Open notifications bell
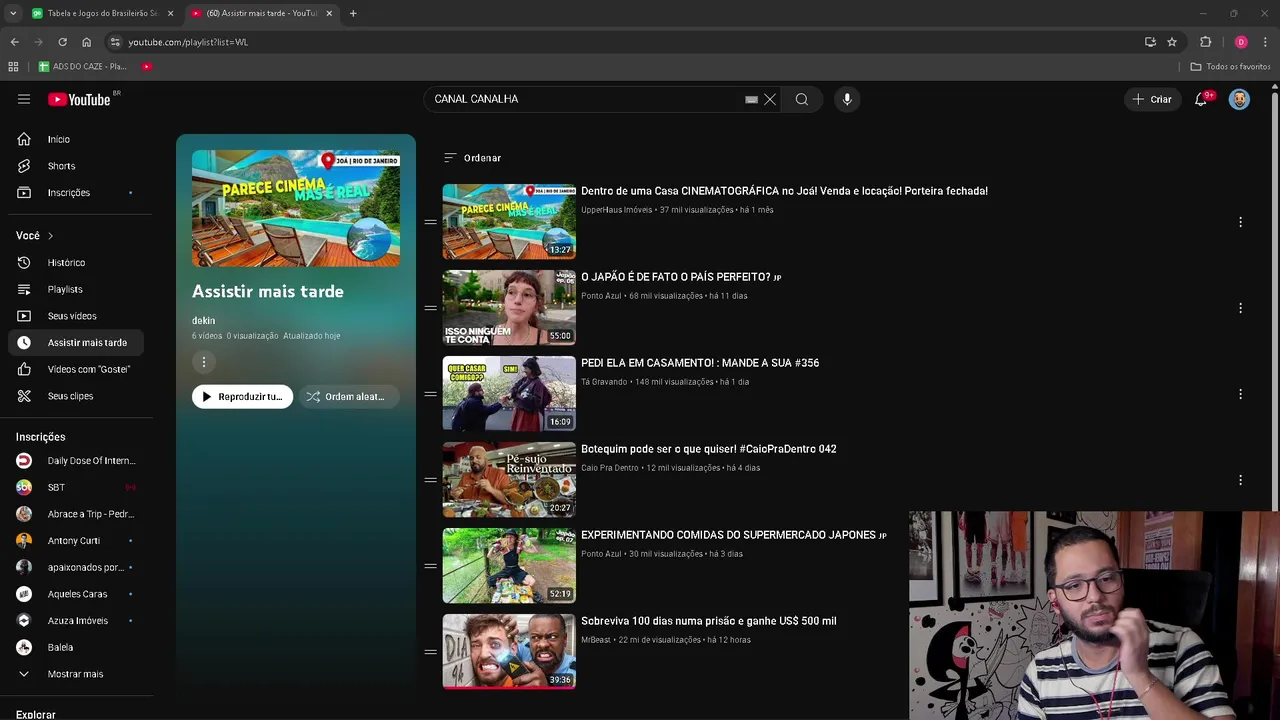 coord(1201,99)
